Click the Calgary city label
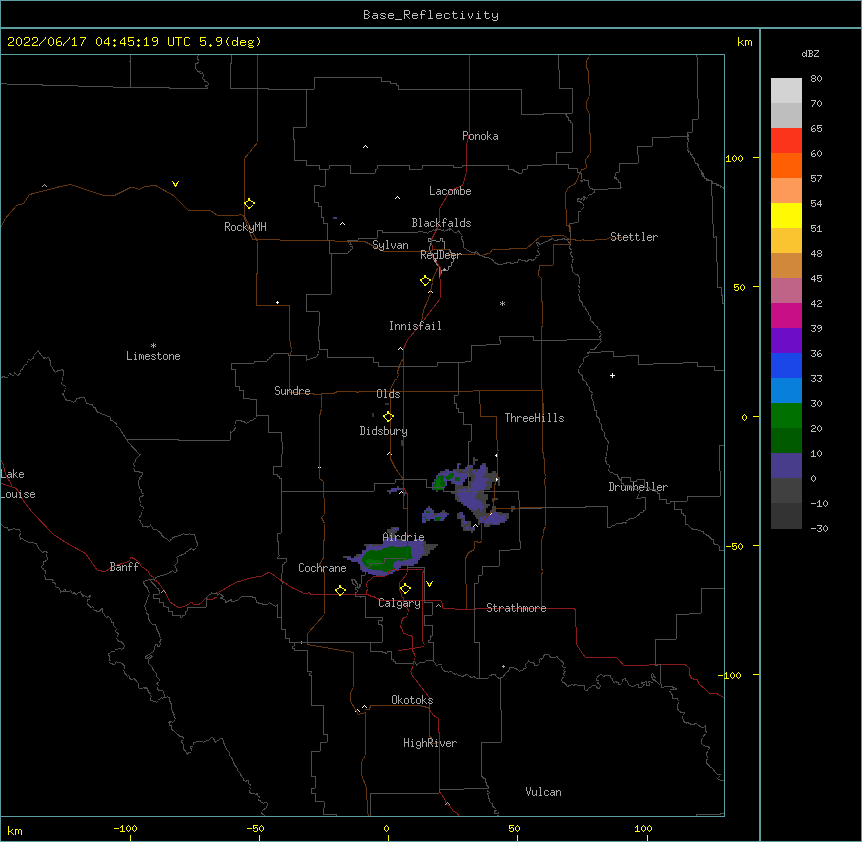This screenshot has width=862, height=842. [399, 603]
